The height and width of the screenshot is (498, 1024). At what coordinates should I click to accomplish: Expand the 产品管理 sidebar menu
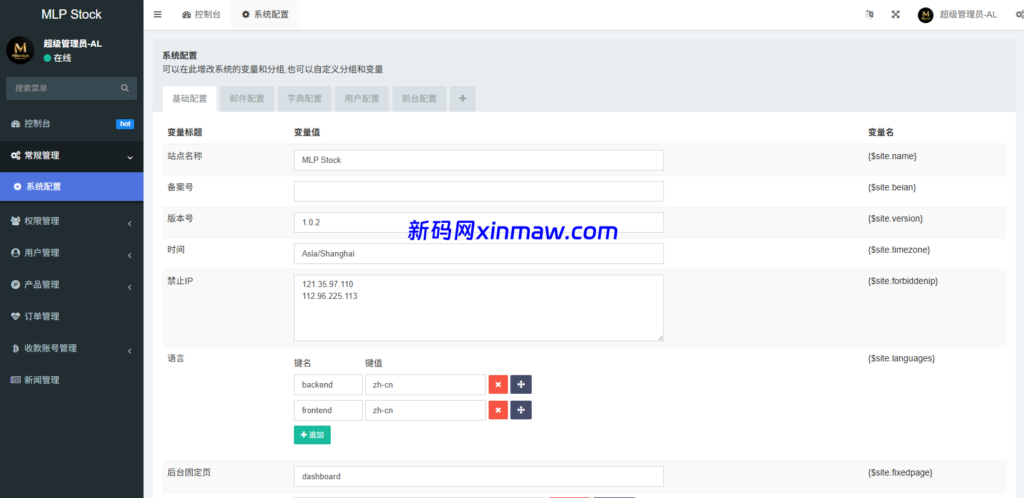[72, 285]
